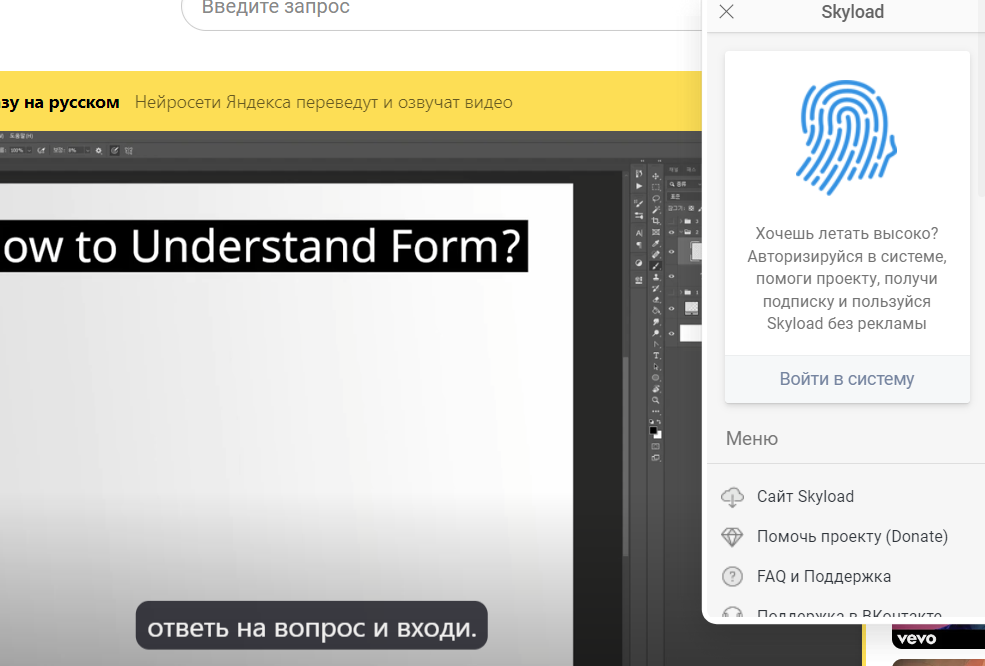Hide the white-thumbnail layer via its eye icon
The height and width of the screenshot is (666, 985).
click(x=672, y=334)
